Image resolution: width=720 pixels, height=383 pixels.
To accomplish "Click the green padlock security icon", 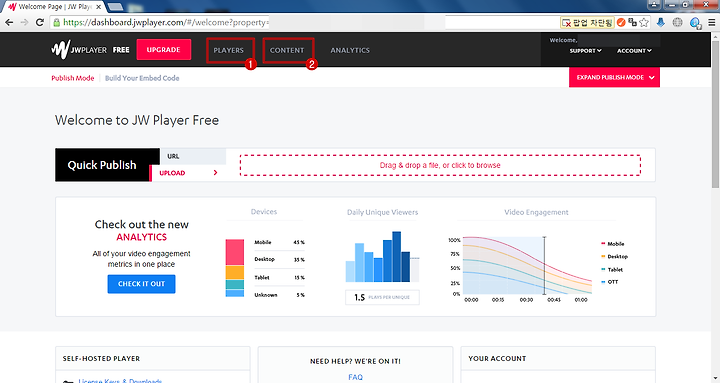I will 56,22.
